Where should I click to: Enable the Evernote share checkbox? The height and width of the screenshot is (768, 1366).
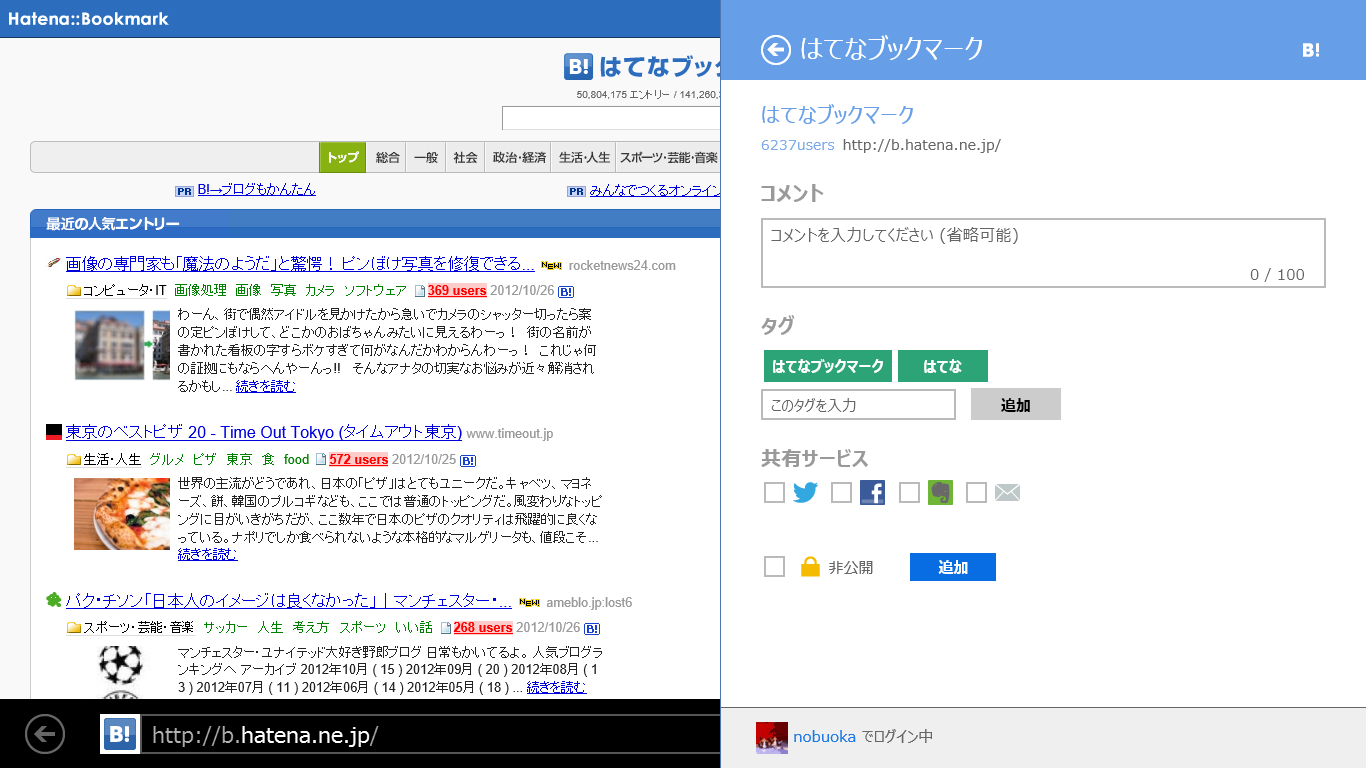909,493
